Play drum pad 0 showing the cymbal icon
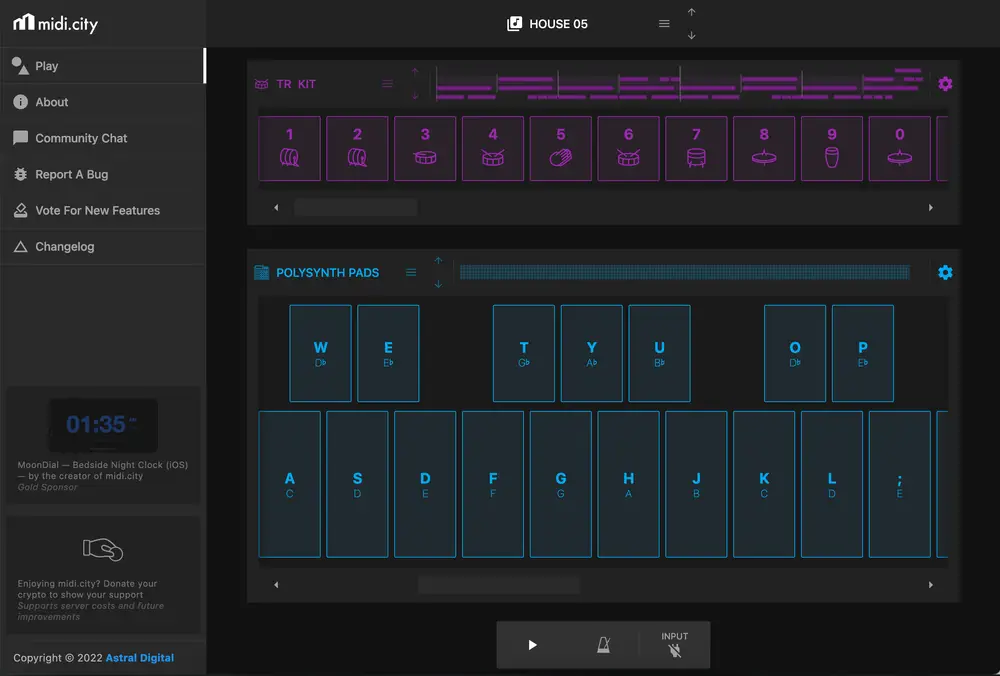1000x676 pixels. (x=899, y=148)
